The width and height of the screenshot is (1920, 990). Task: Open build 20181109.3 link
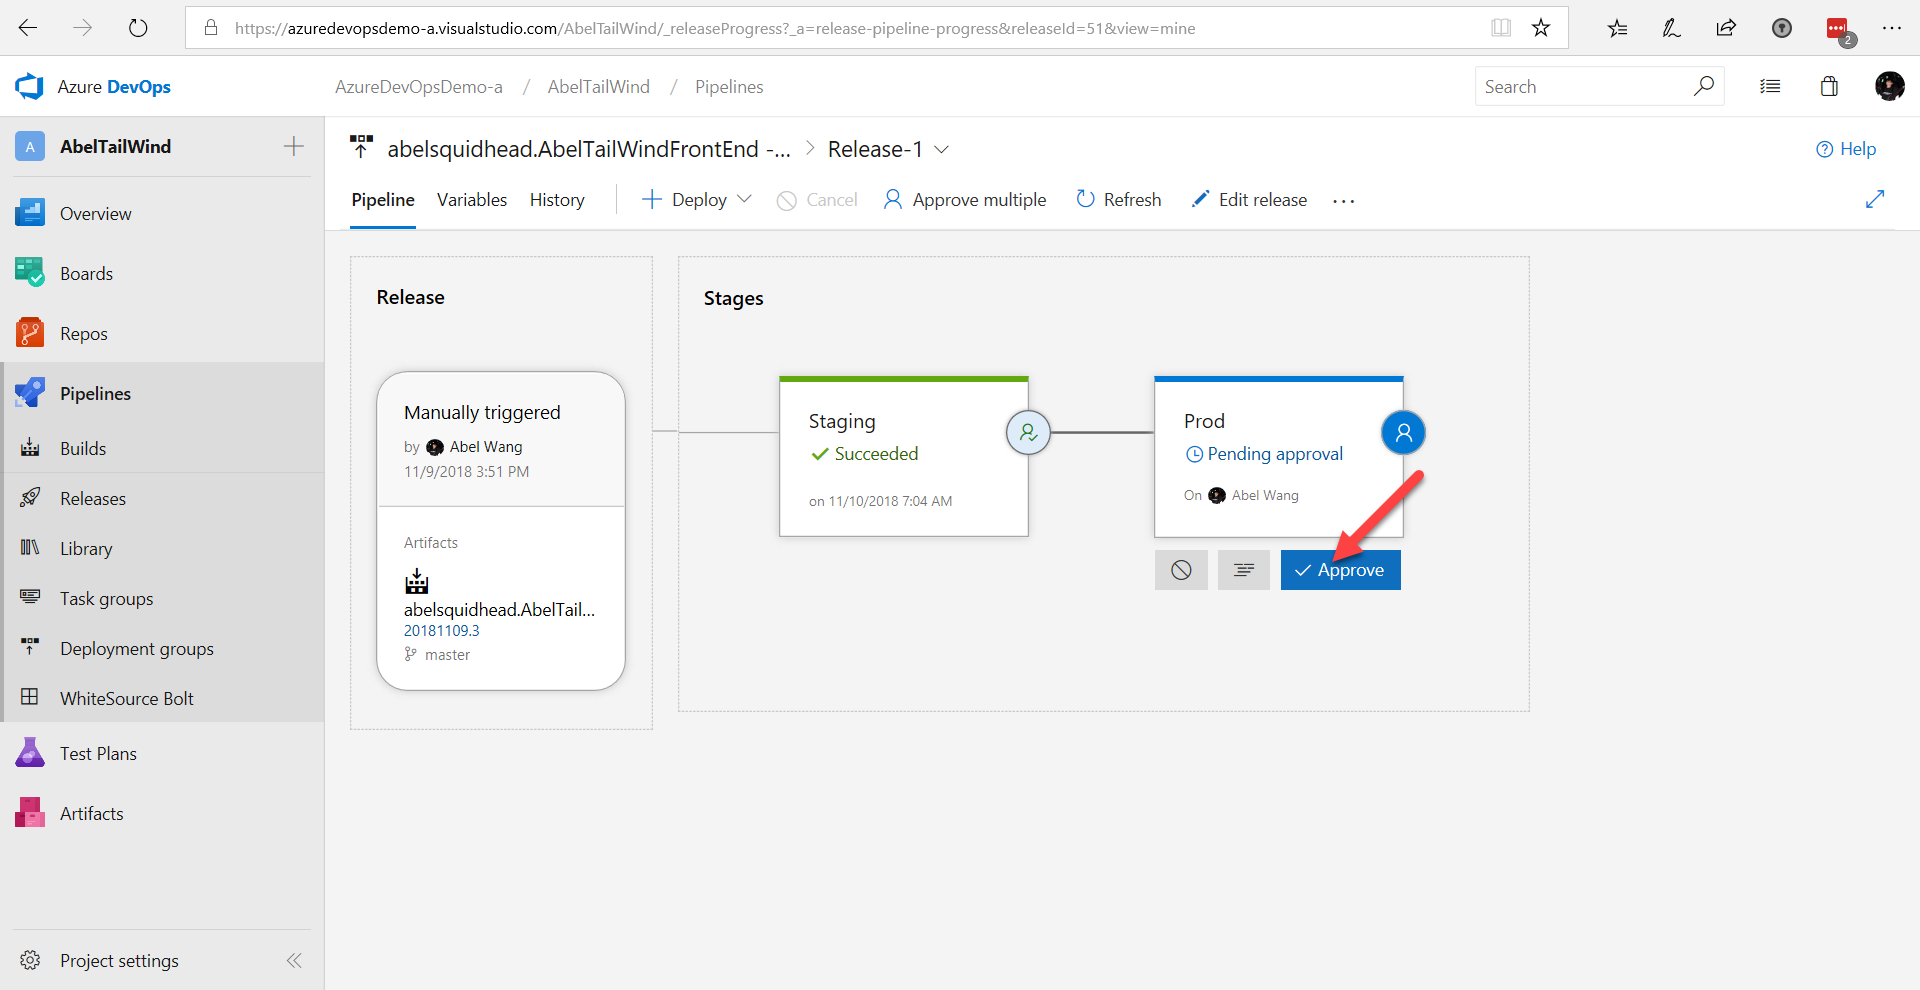(x=442, y=630)
